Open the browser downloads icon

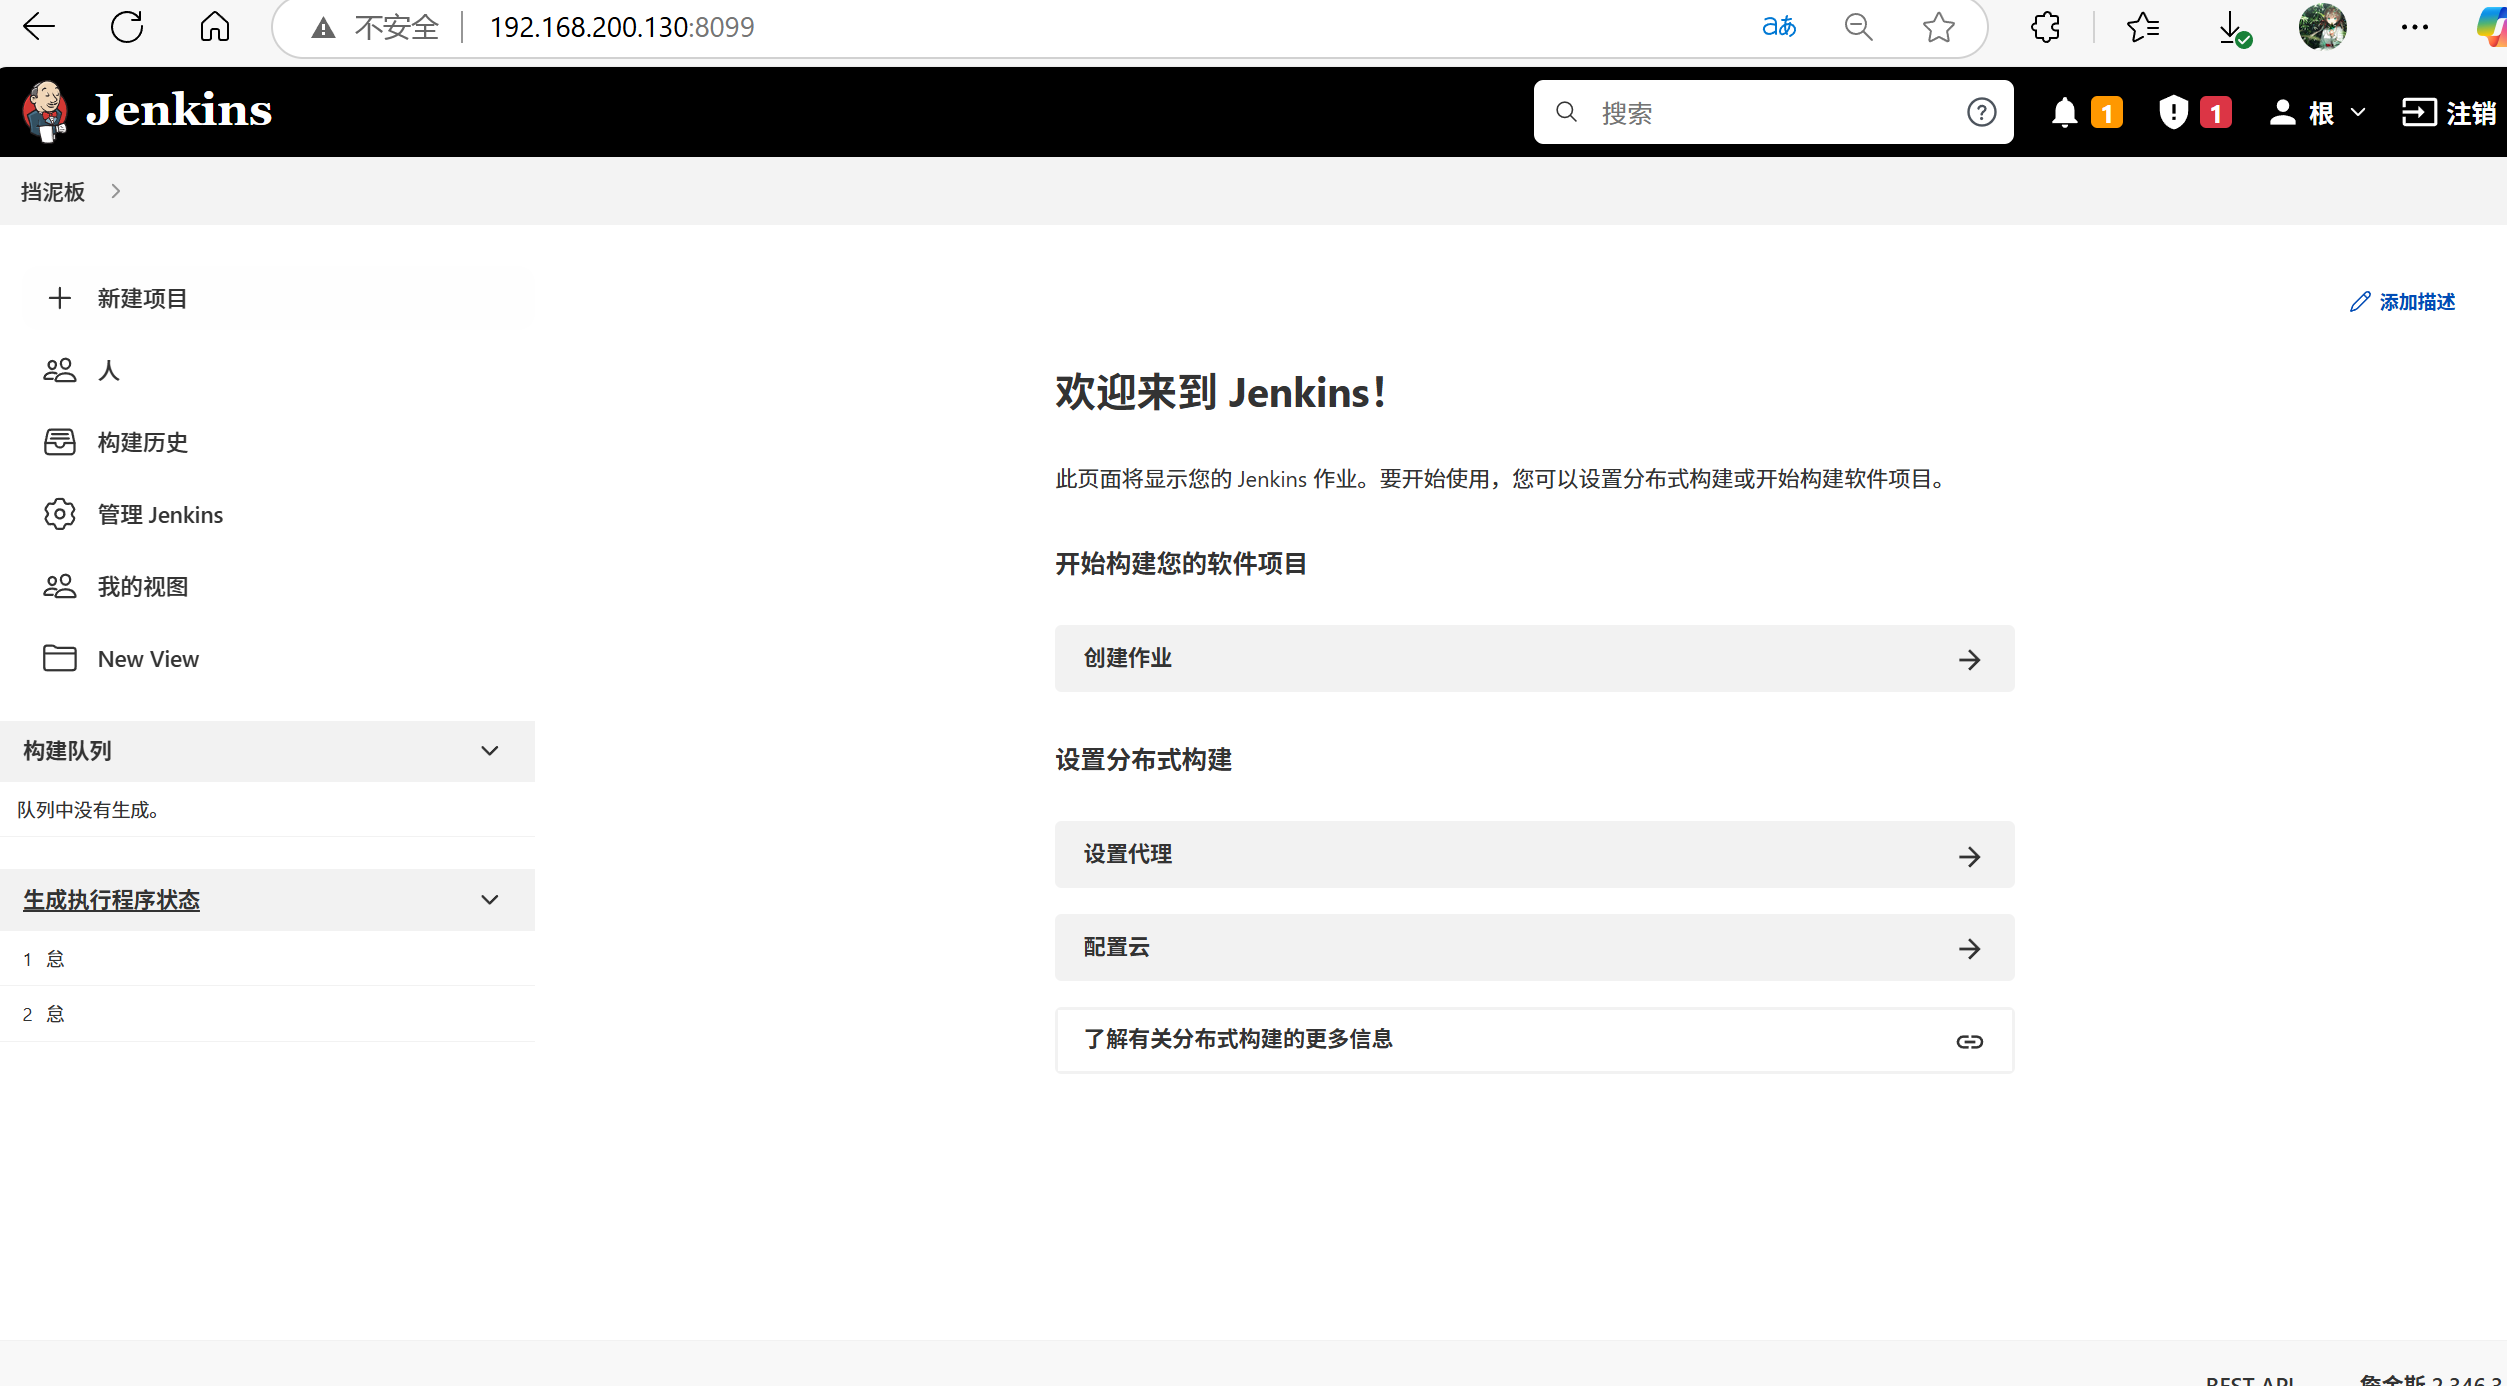[x=2231, y=27]
